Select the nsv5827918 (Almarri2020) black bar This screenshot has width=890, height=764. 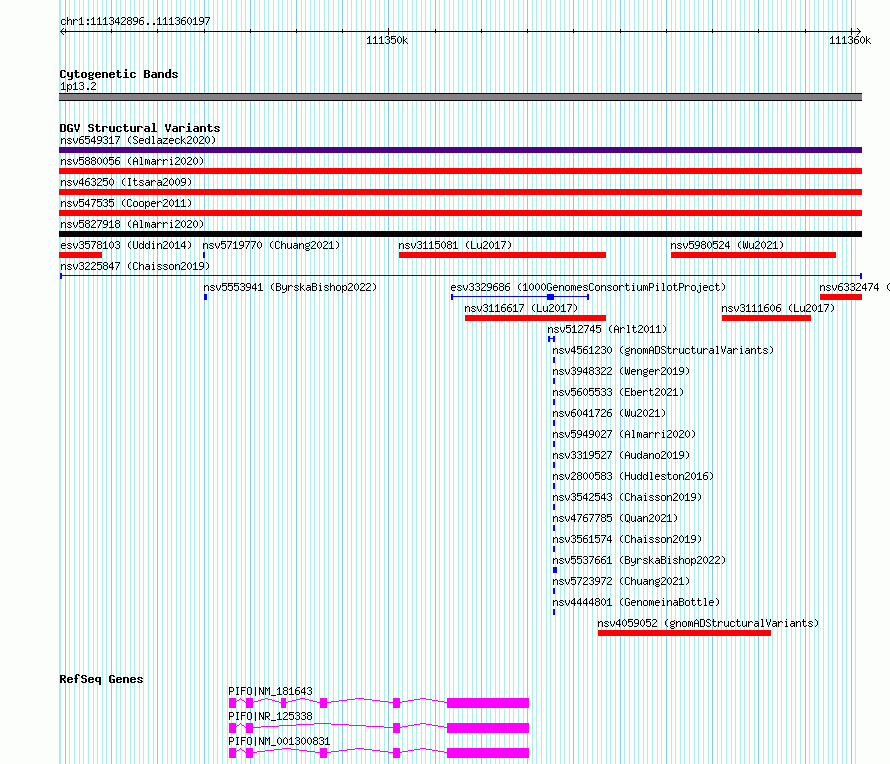click(x=460, y=234)
